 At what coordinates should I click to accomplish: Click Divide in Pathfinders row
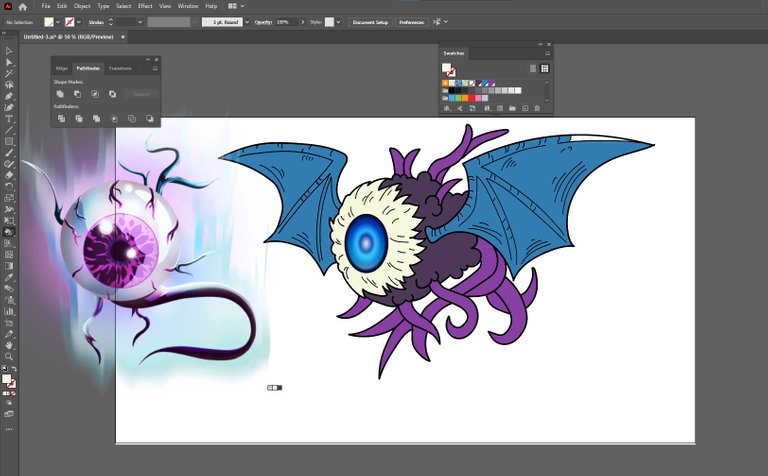61,119
